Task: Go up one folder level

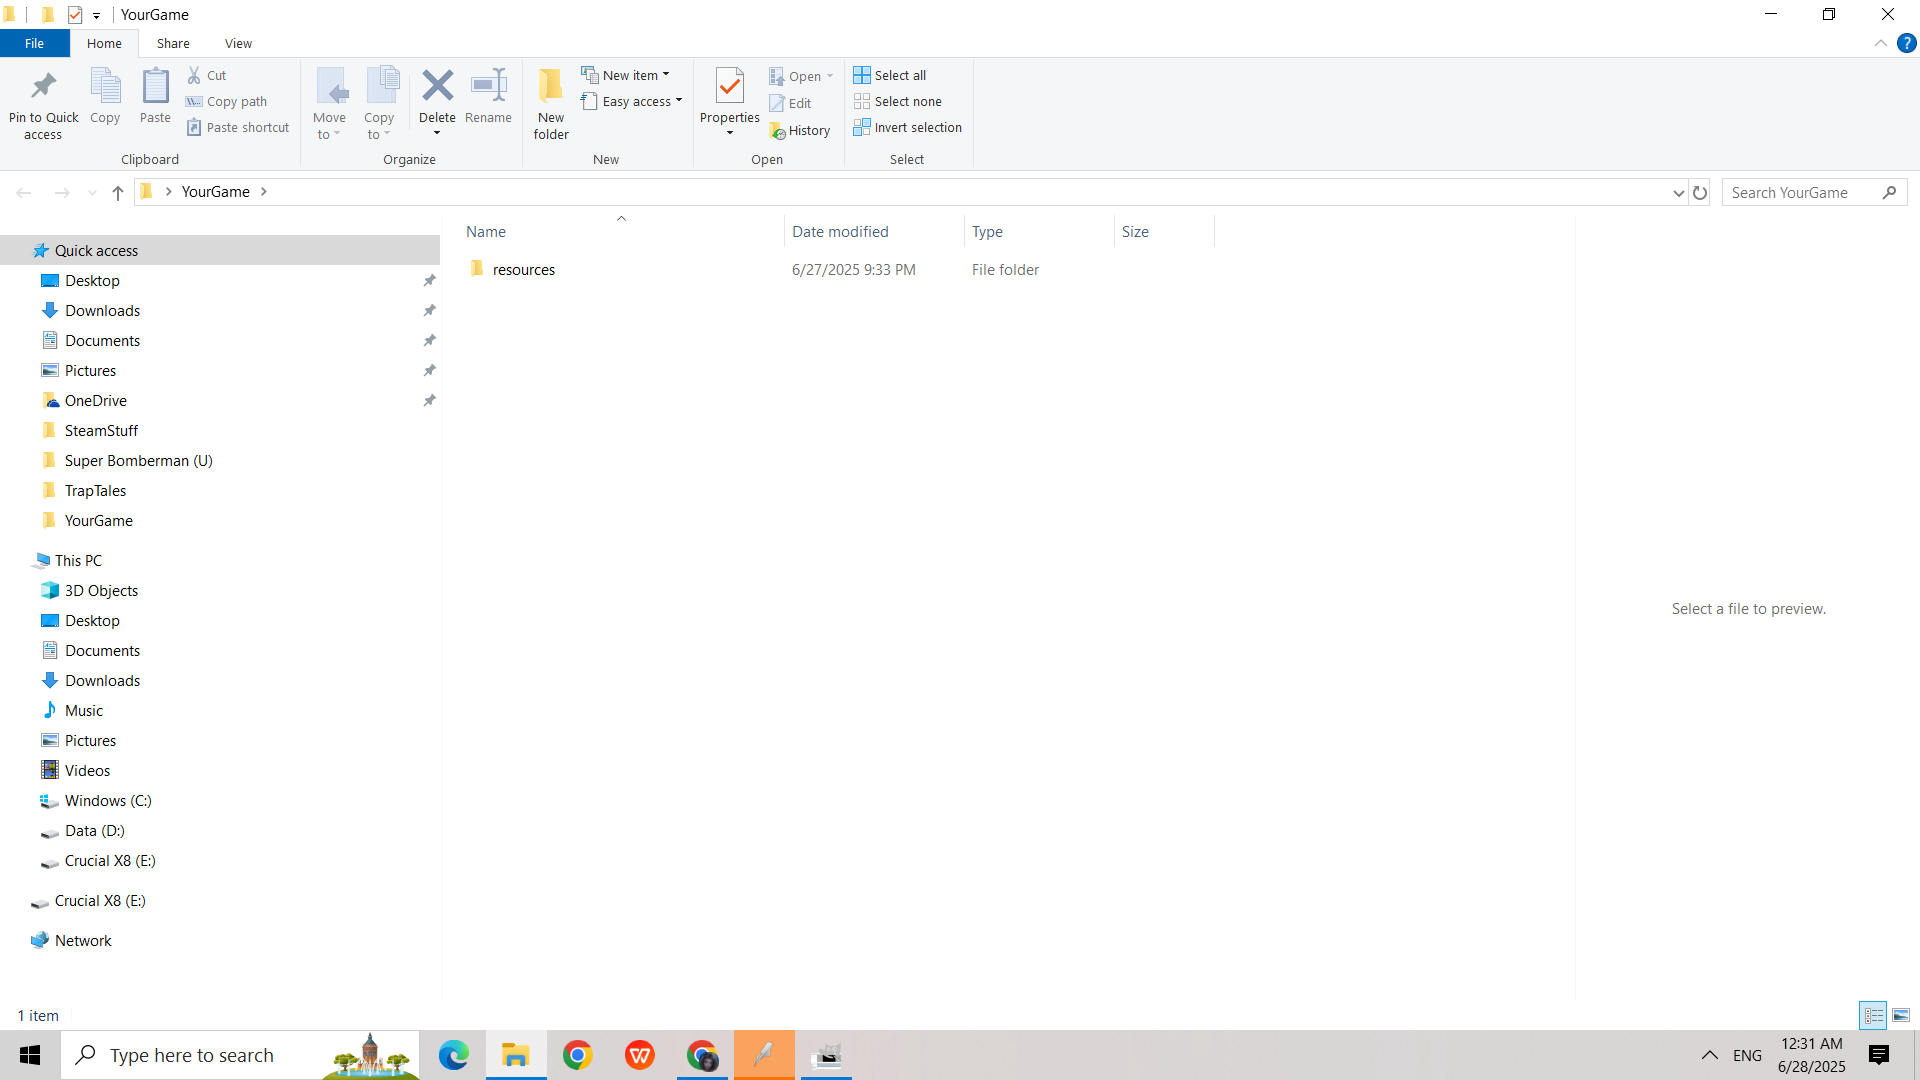Action: point(118,192)
